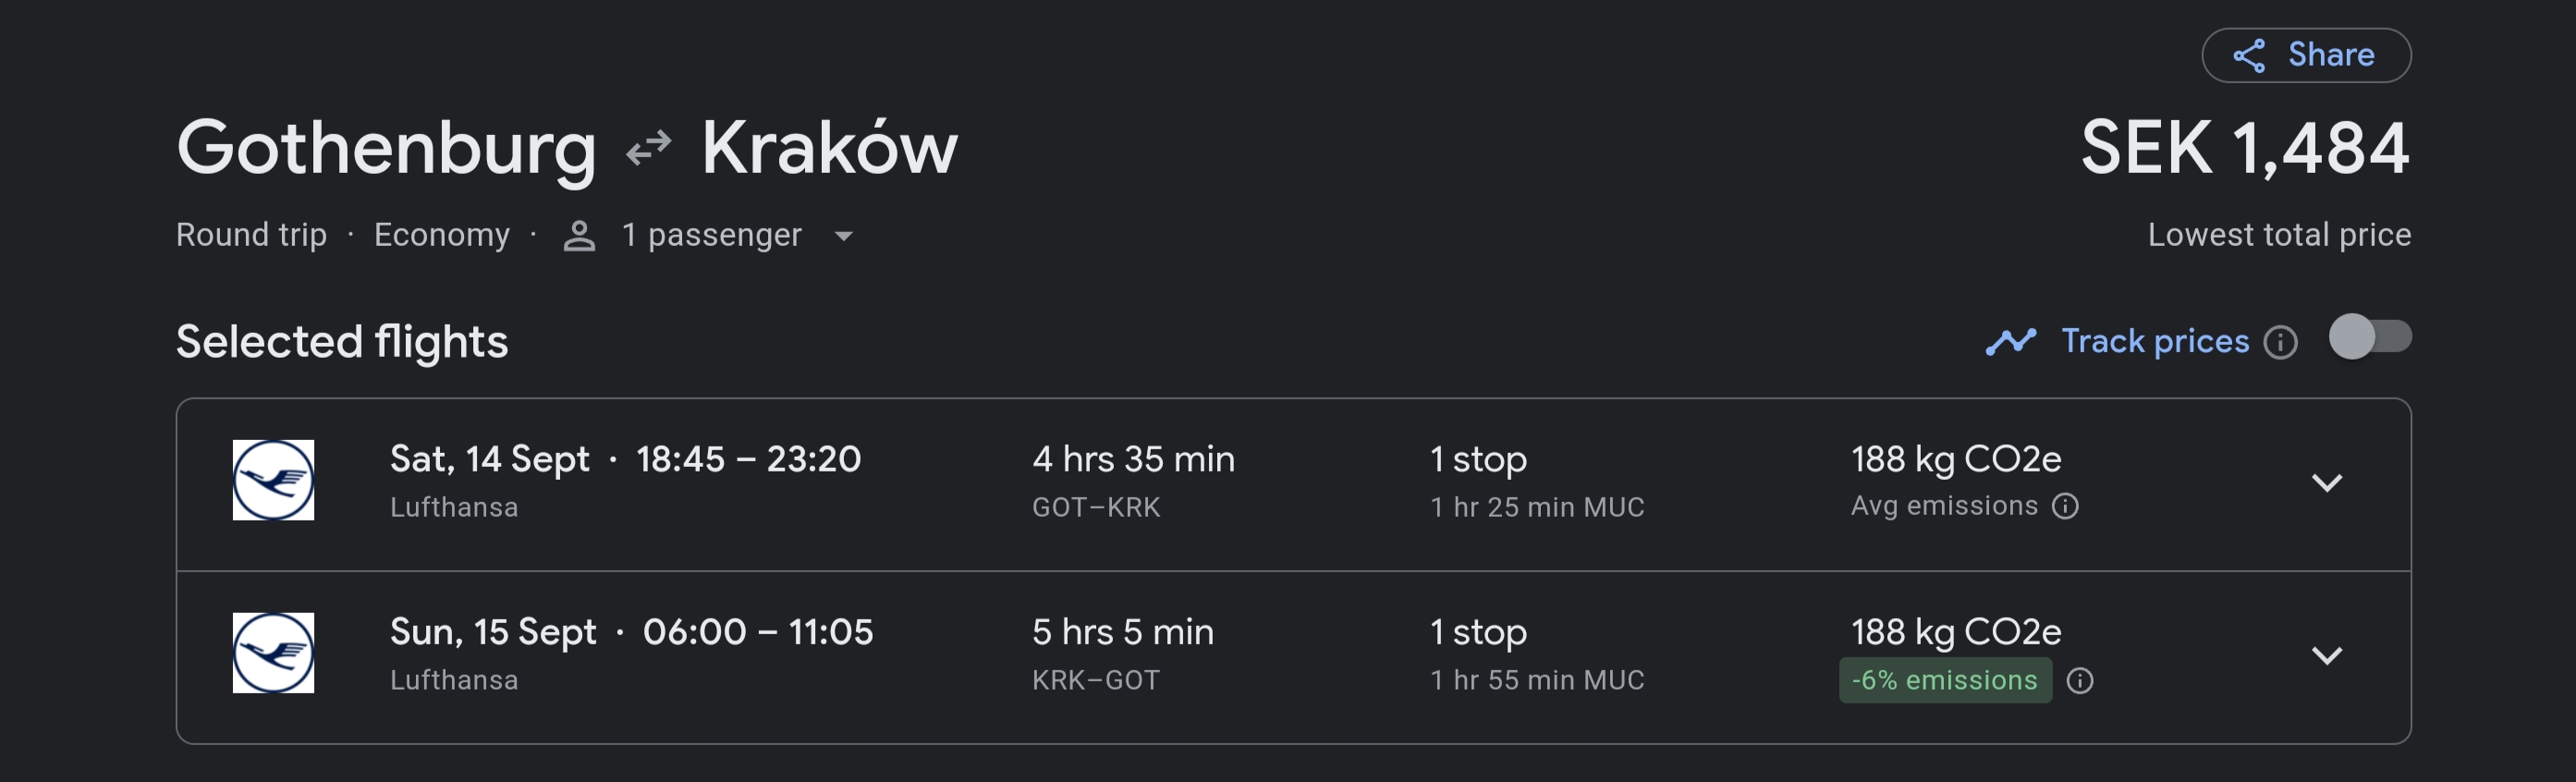
Task: Click the passenger person icon
Action: 579,236
